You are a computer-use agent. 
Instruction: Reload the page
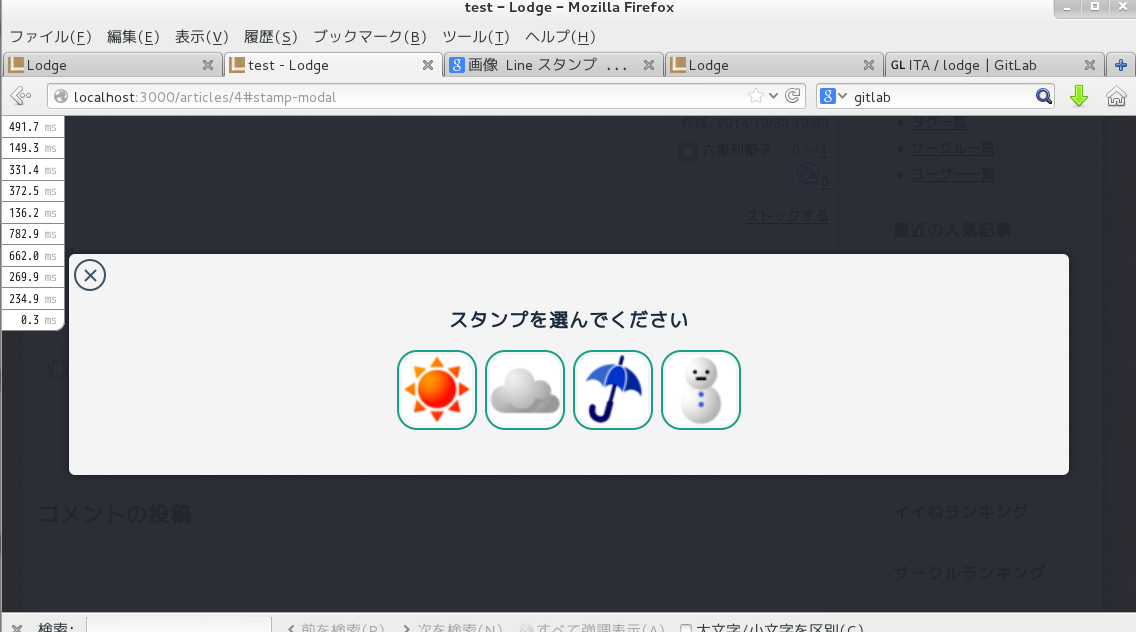click(x=793, y=96)
